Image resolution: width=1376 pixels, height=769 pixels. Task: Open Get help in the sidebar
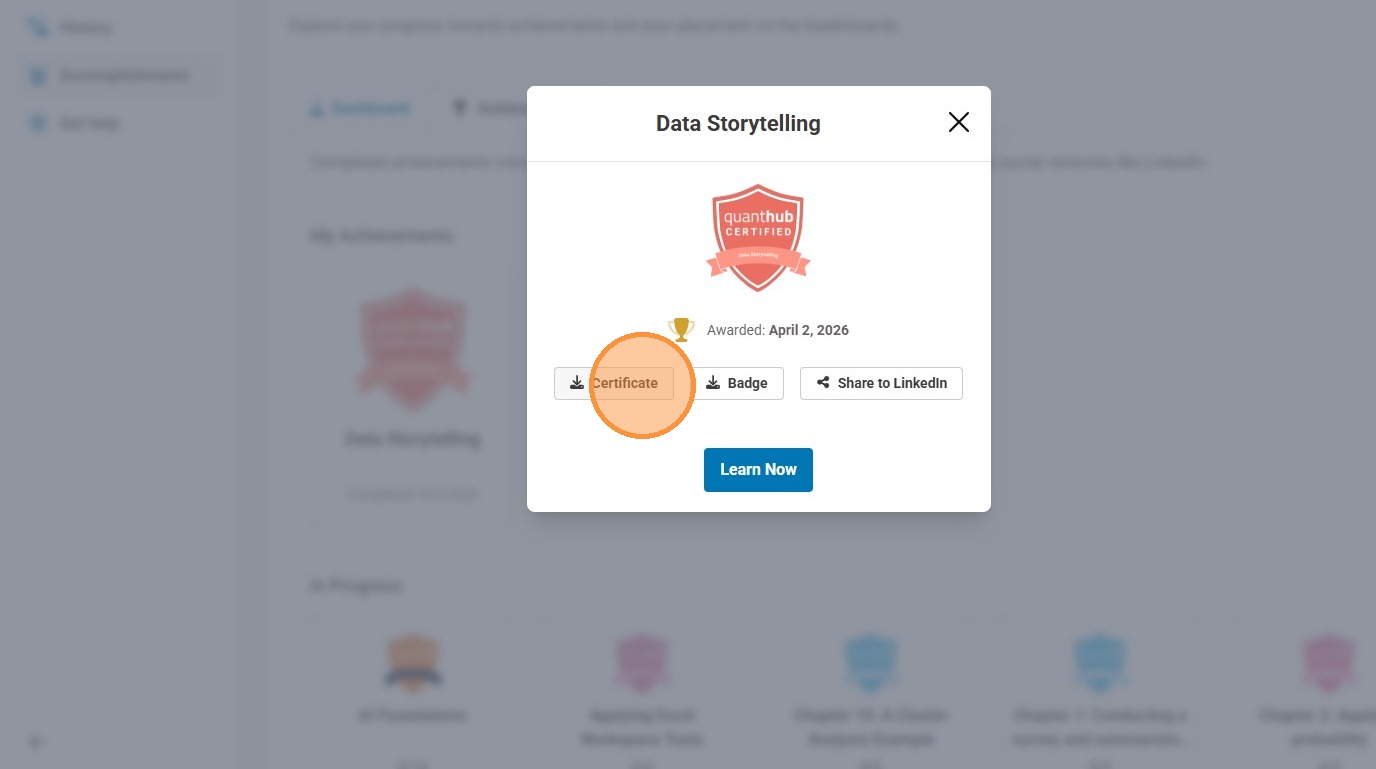[x=88, y=124]
